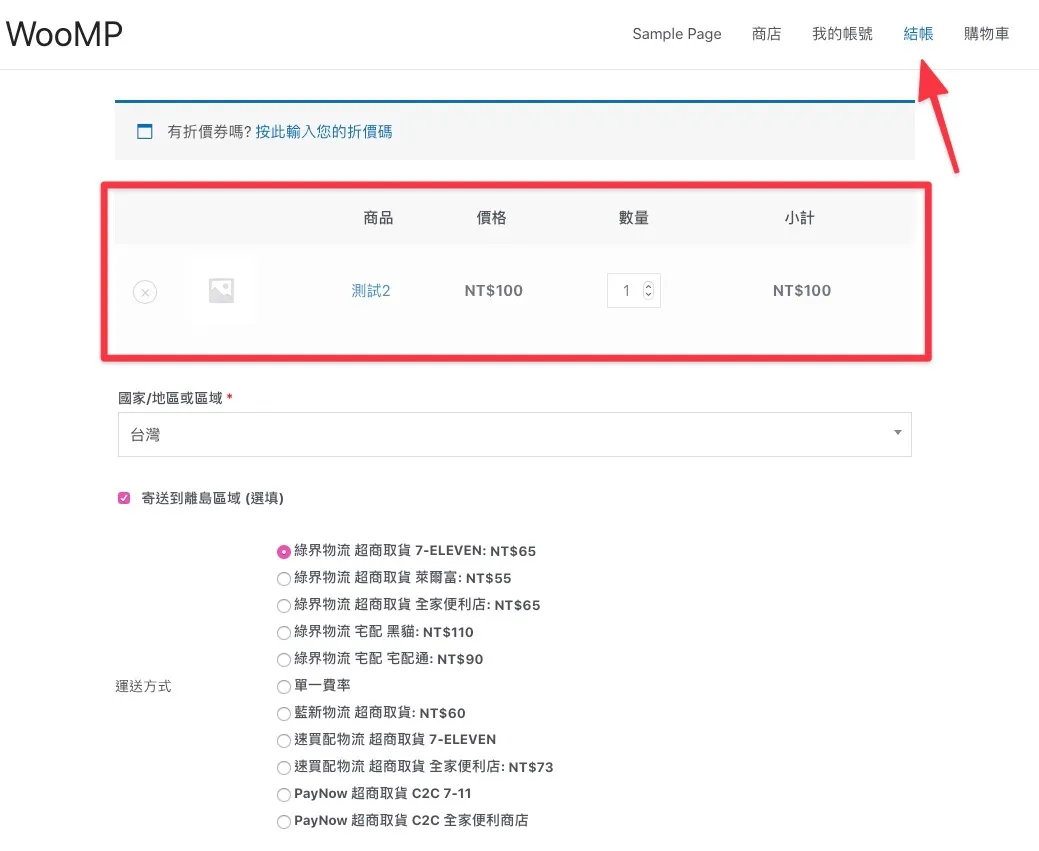Select 綠界物流 宅配 黑貓 delivery option
This screenshot has width=1039, height=851.
click(x=283, y=631)
